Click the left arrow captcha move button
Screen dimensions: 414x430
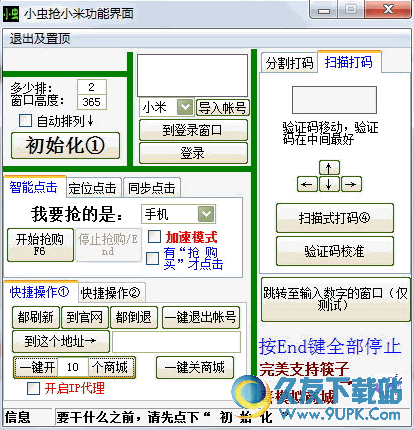(307, 184)
